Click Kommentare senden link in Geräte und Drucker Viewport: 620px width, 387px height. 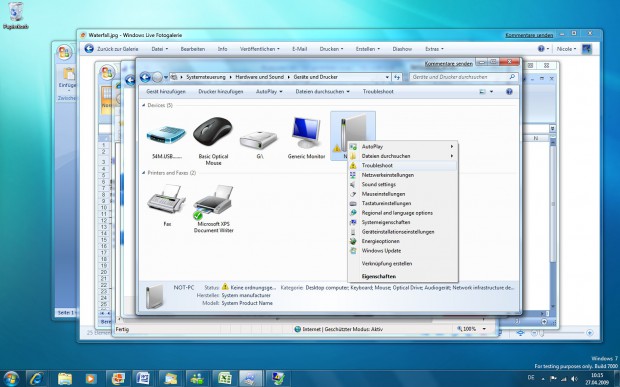click(x=448, y=64)
